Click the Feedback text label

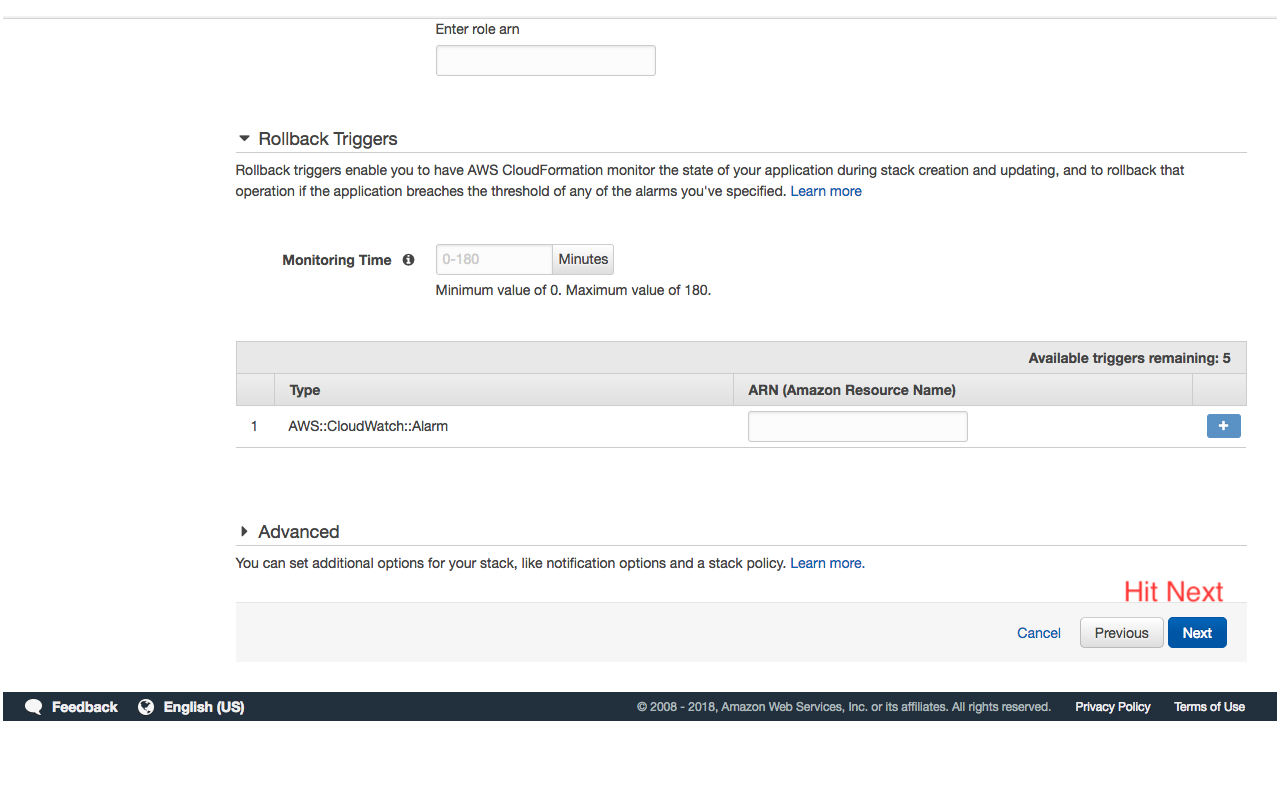[x=85, y=707]
